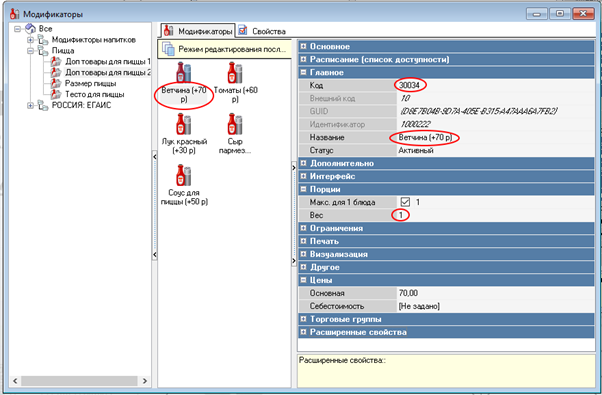602x395 pixels.
Task: Select the Соус для пиццы (+50 р) icon
Action: [x=184, y=175]
